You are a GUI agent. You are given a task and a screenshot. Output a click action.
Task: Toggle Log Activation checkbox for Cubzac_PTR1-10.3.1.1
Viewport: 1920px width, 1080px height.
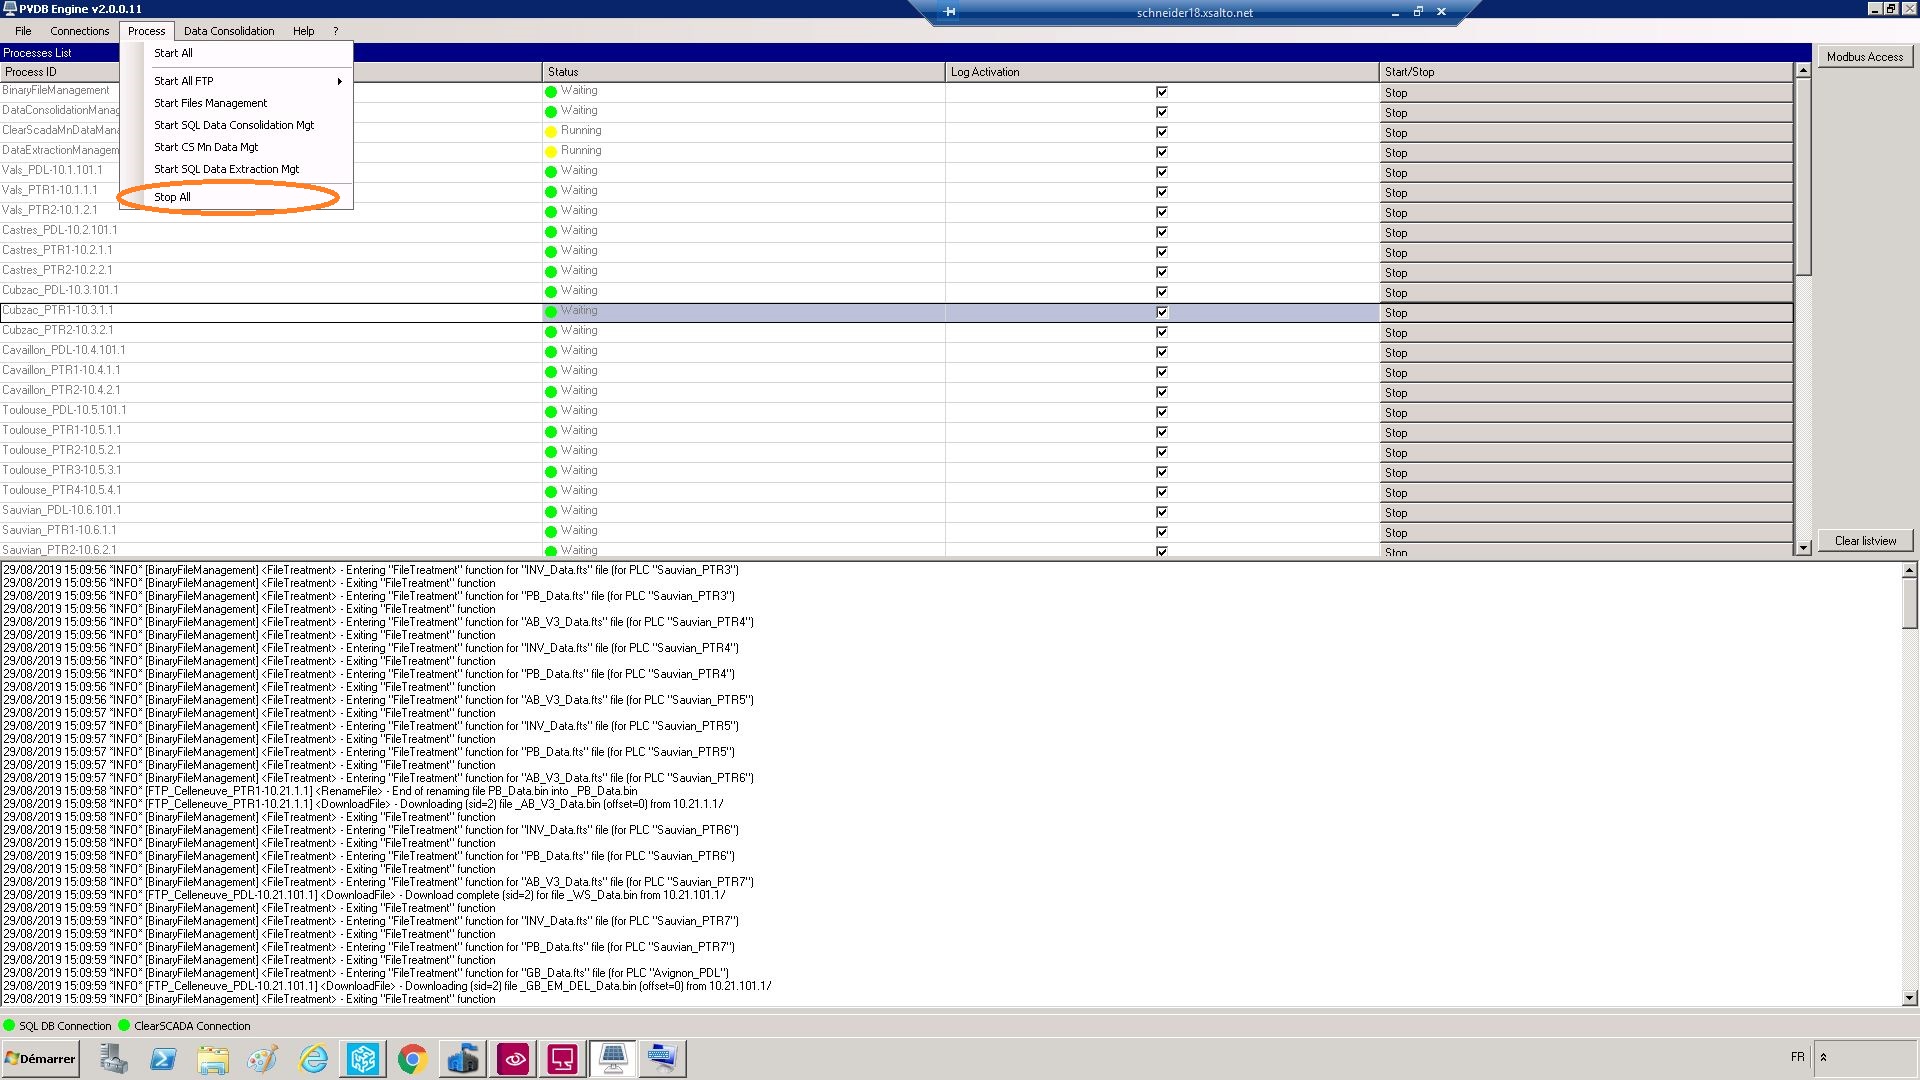[x=1161, y=312]
